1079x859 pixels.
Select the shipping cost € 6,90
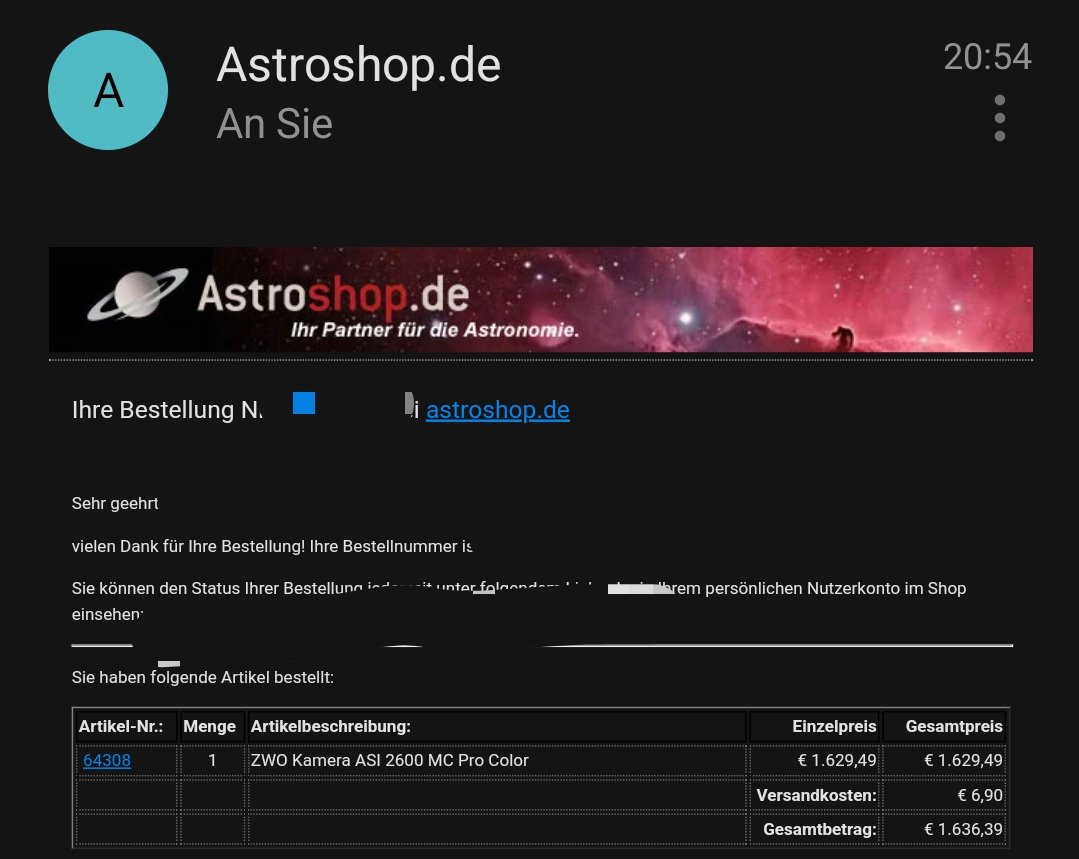[980, 795]
